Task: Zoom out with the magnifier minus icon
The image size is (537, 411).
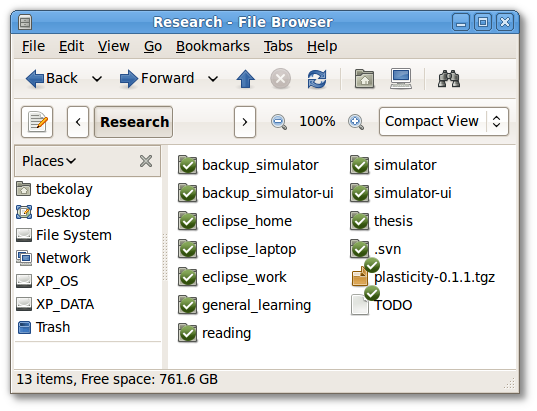Action: (x=279, y=122)
